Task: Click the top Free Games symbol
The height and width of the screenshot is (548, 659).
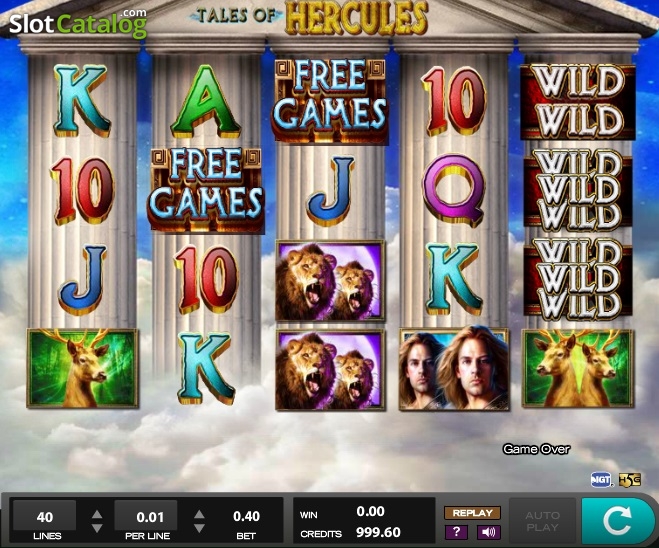Action: [x=330, y=101]
